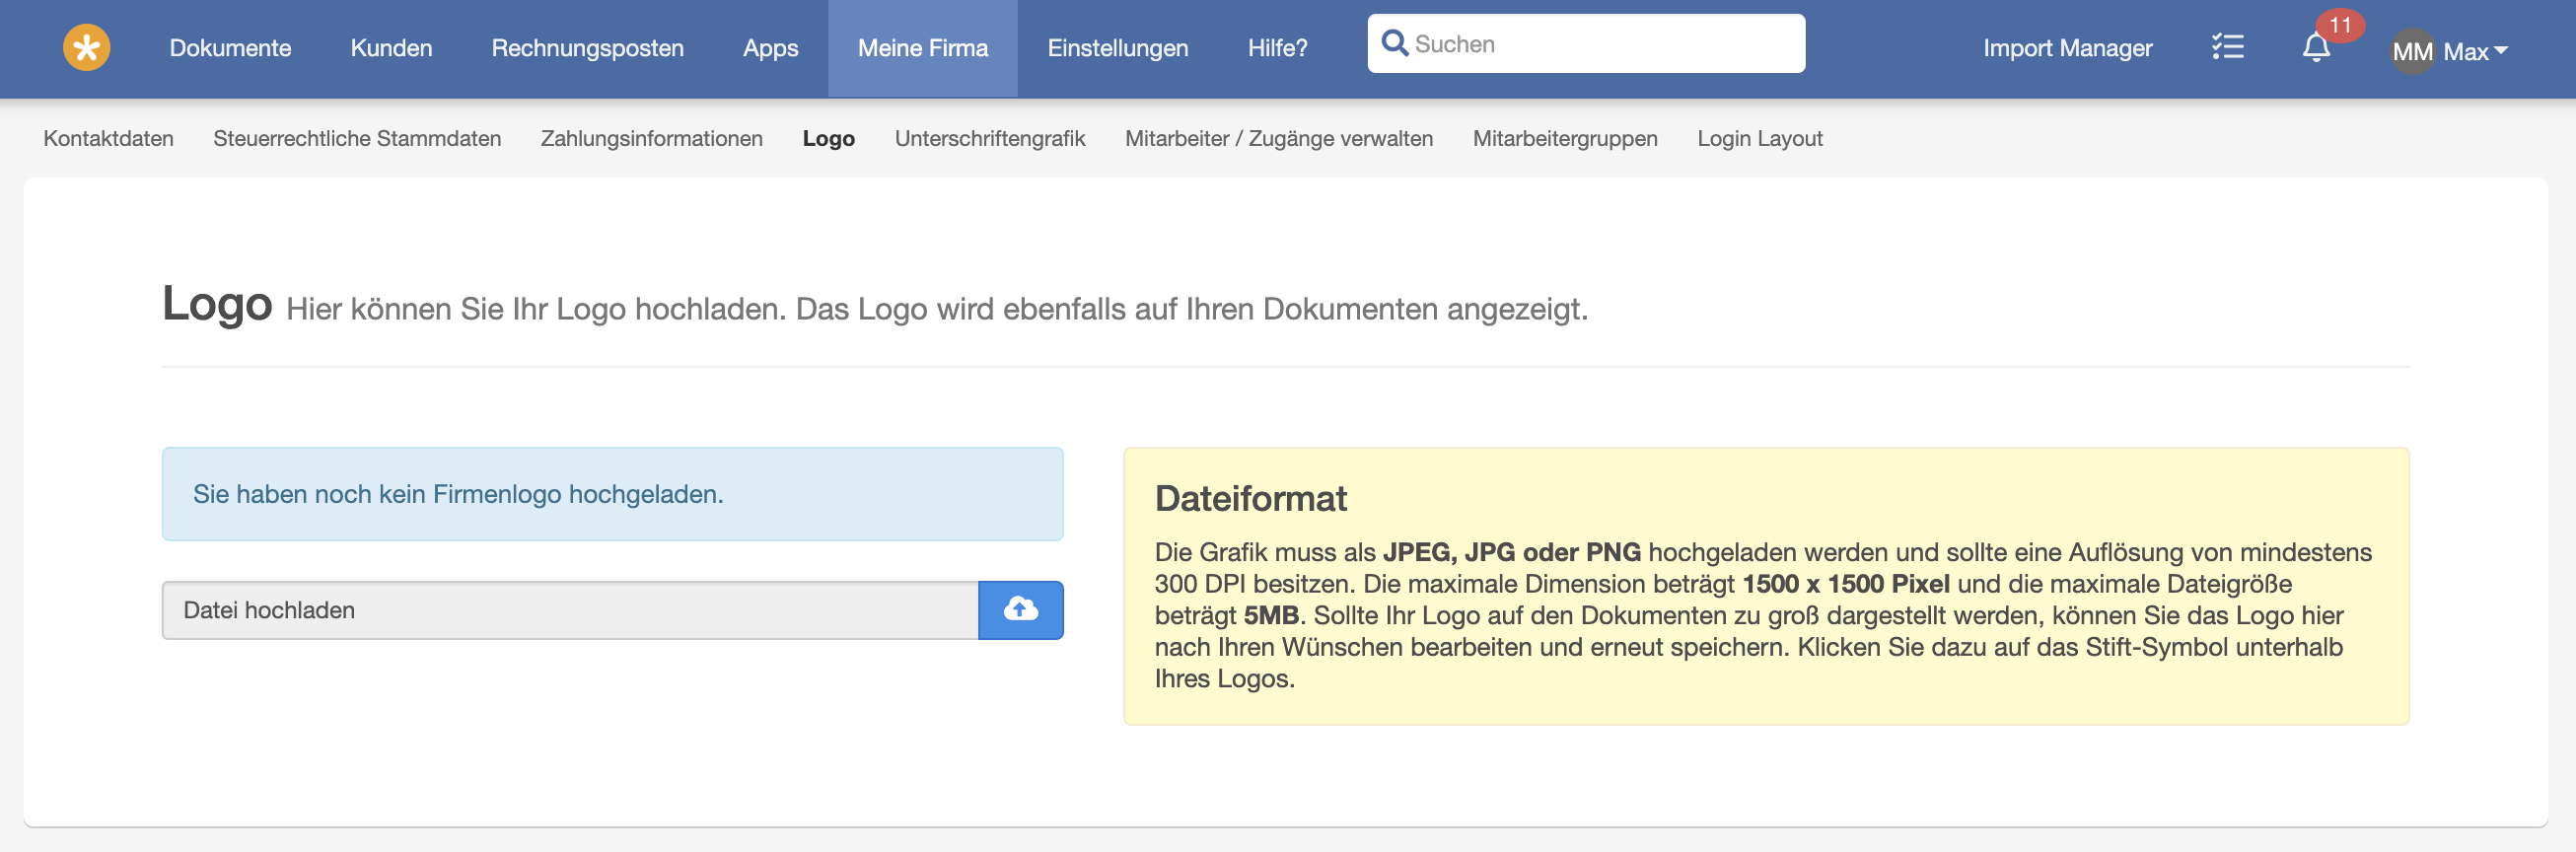2576x852 pixels.
Task: Open the Rechnungsposten menu
Action: click(x=587, y=48)
